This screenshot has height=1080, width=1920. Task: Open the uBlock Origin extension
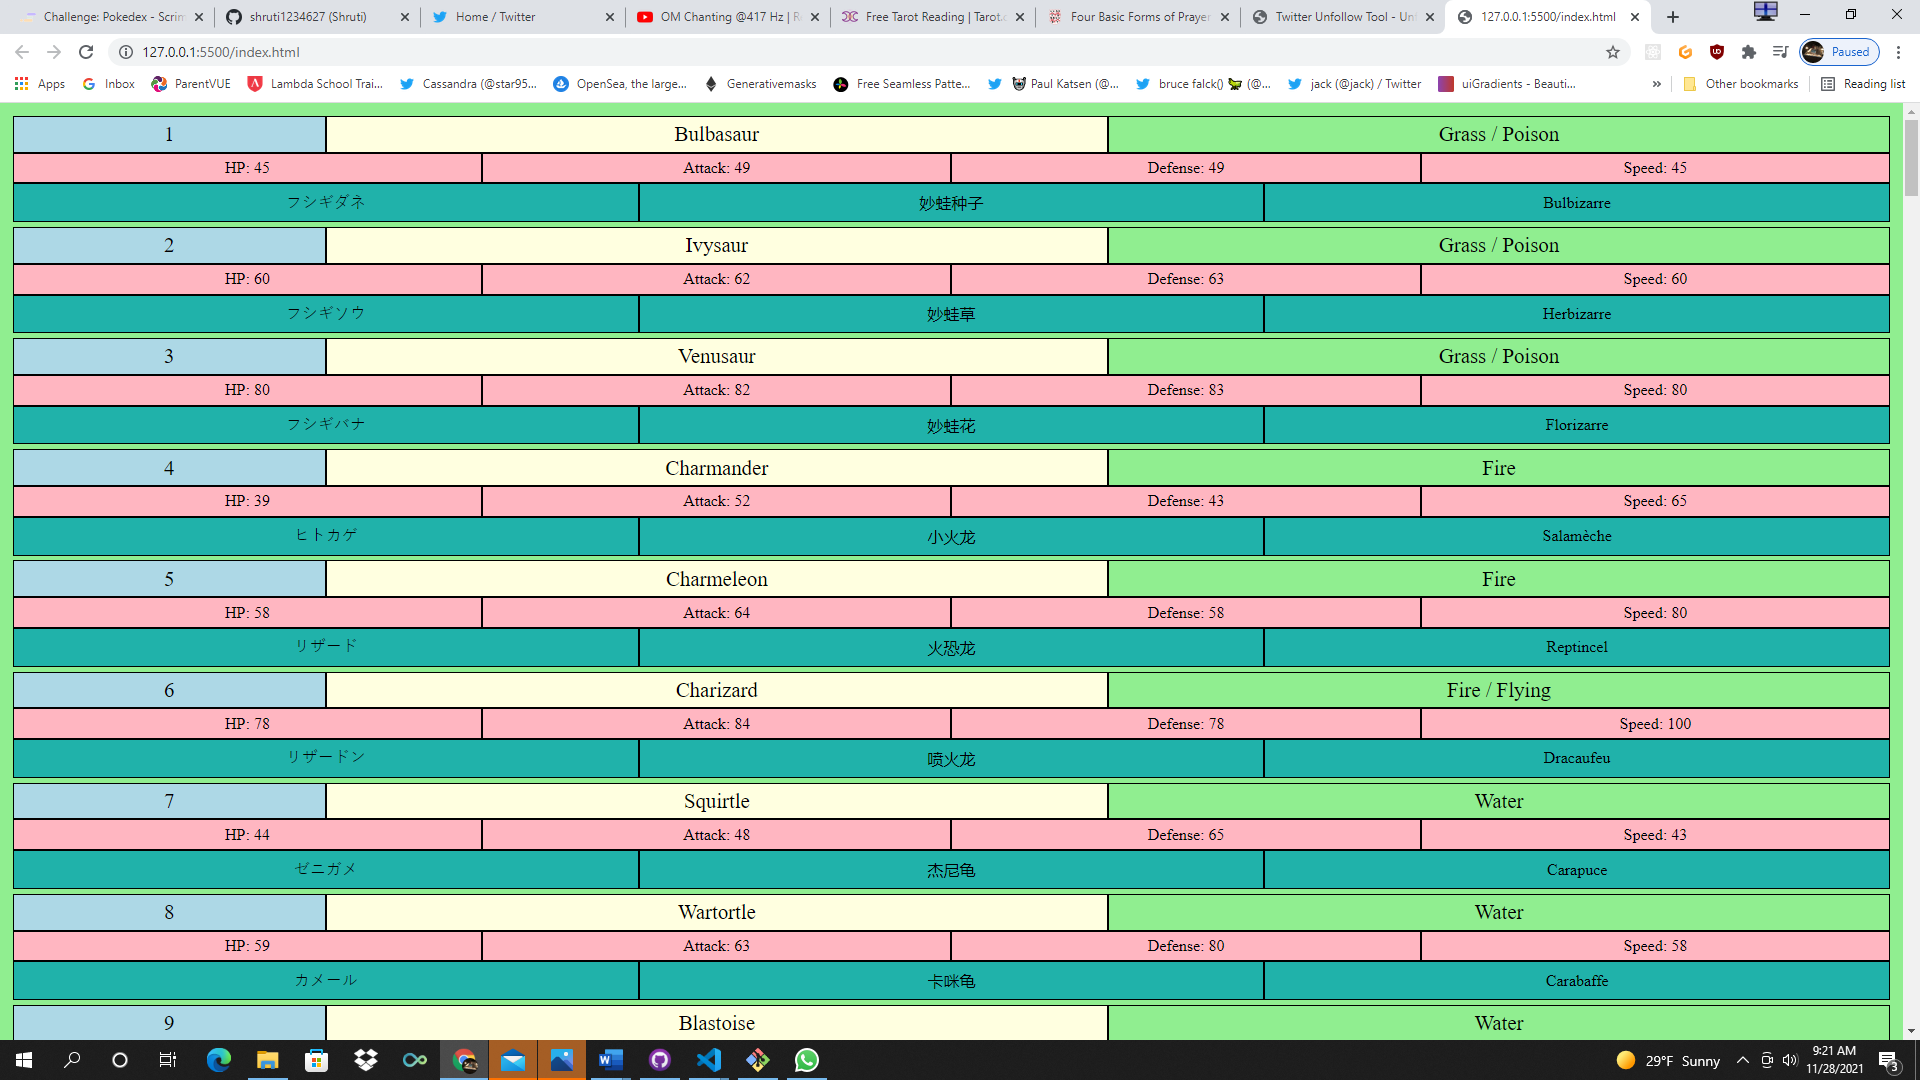click(x=1717, y=52)
